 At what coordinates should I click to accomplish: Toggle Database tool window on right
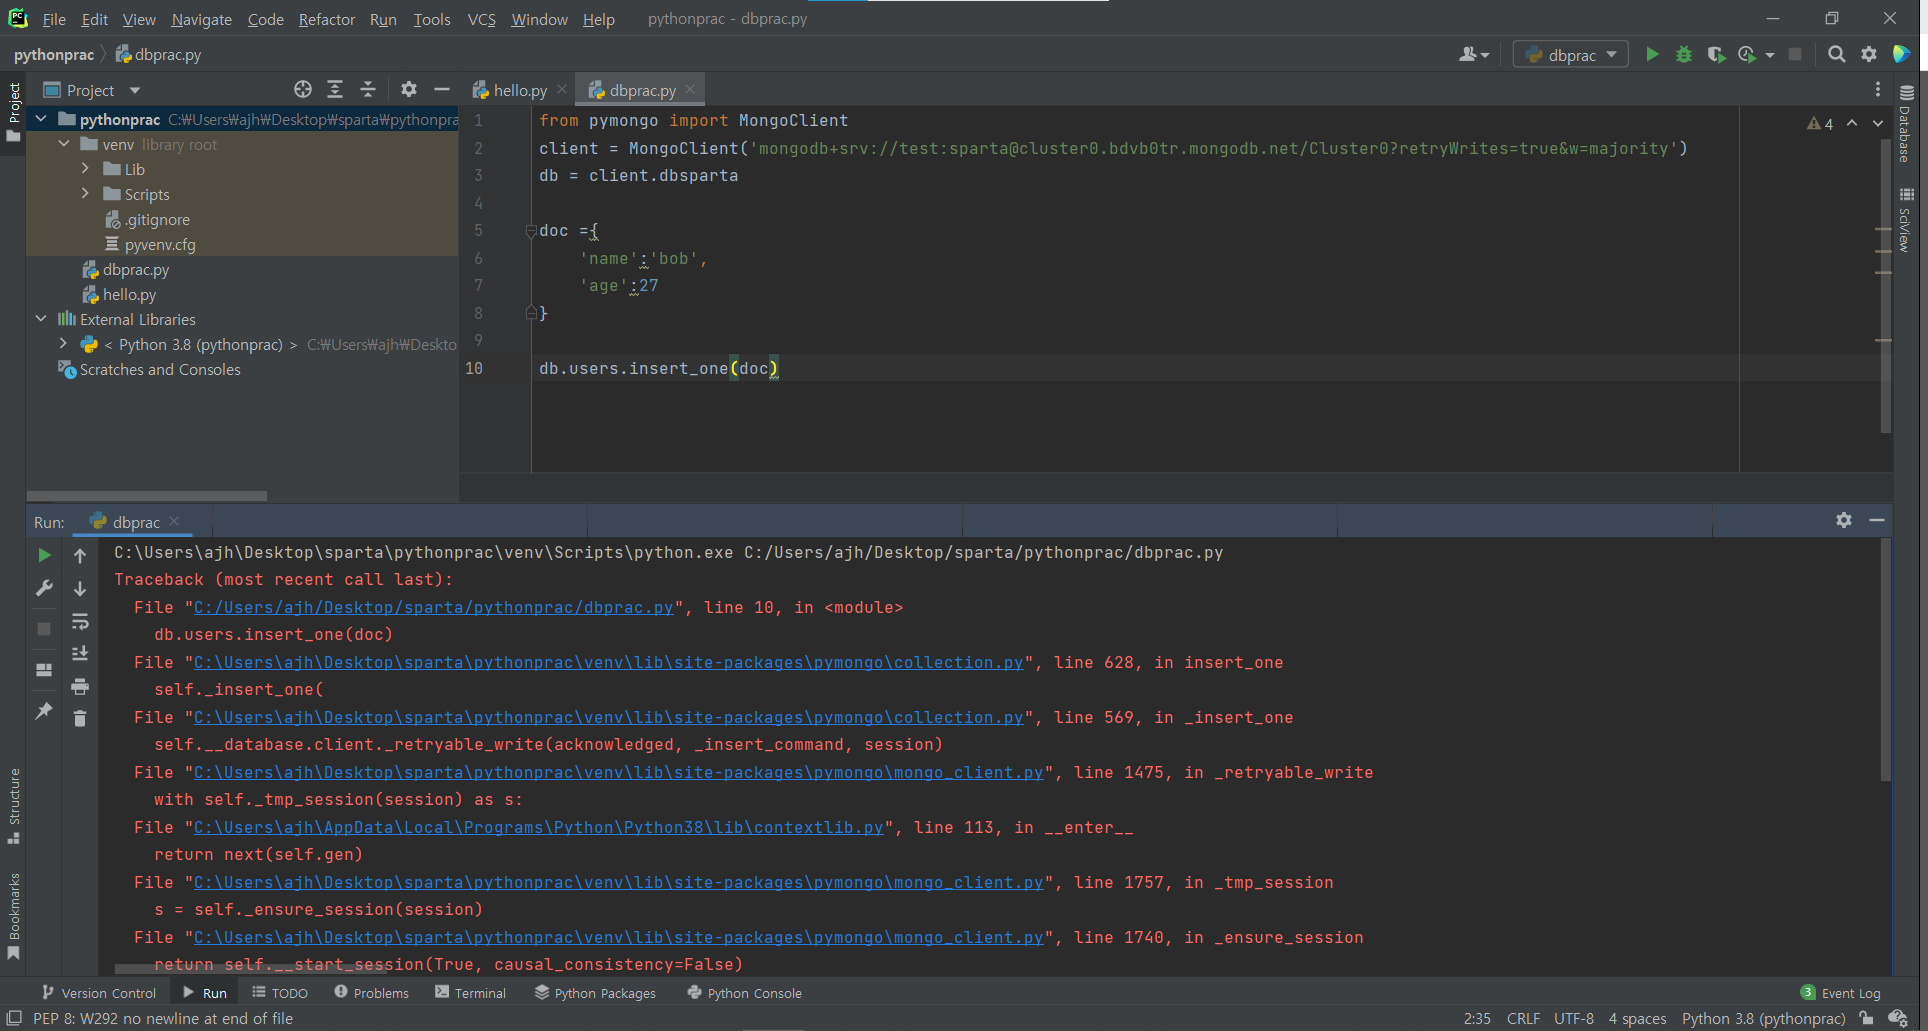(x=1906, y=123)
